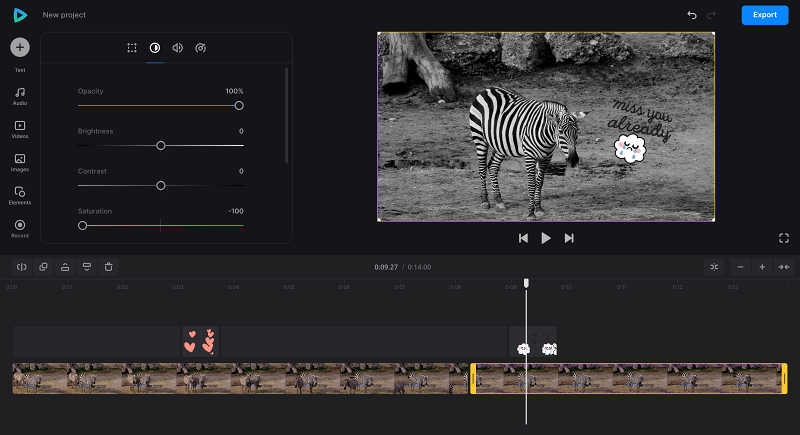Open the Elements sidebar section
Viewport: 800px width, 435px height.
pyautogui.click(x=20, y=196)
